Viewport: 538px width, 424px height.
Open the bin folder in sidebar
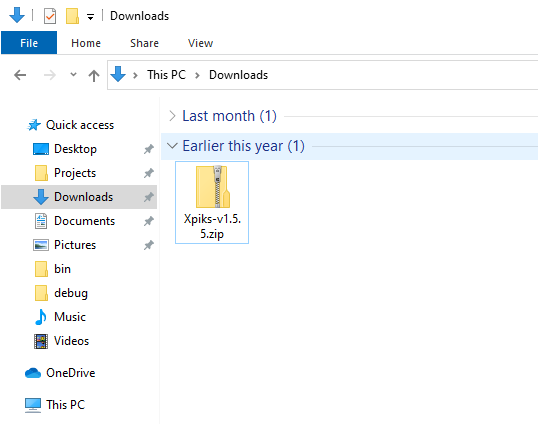[x=62, y=269]
